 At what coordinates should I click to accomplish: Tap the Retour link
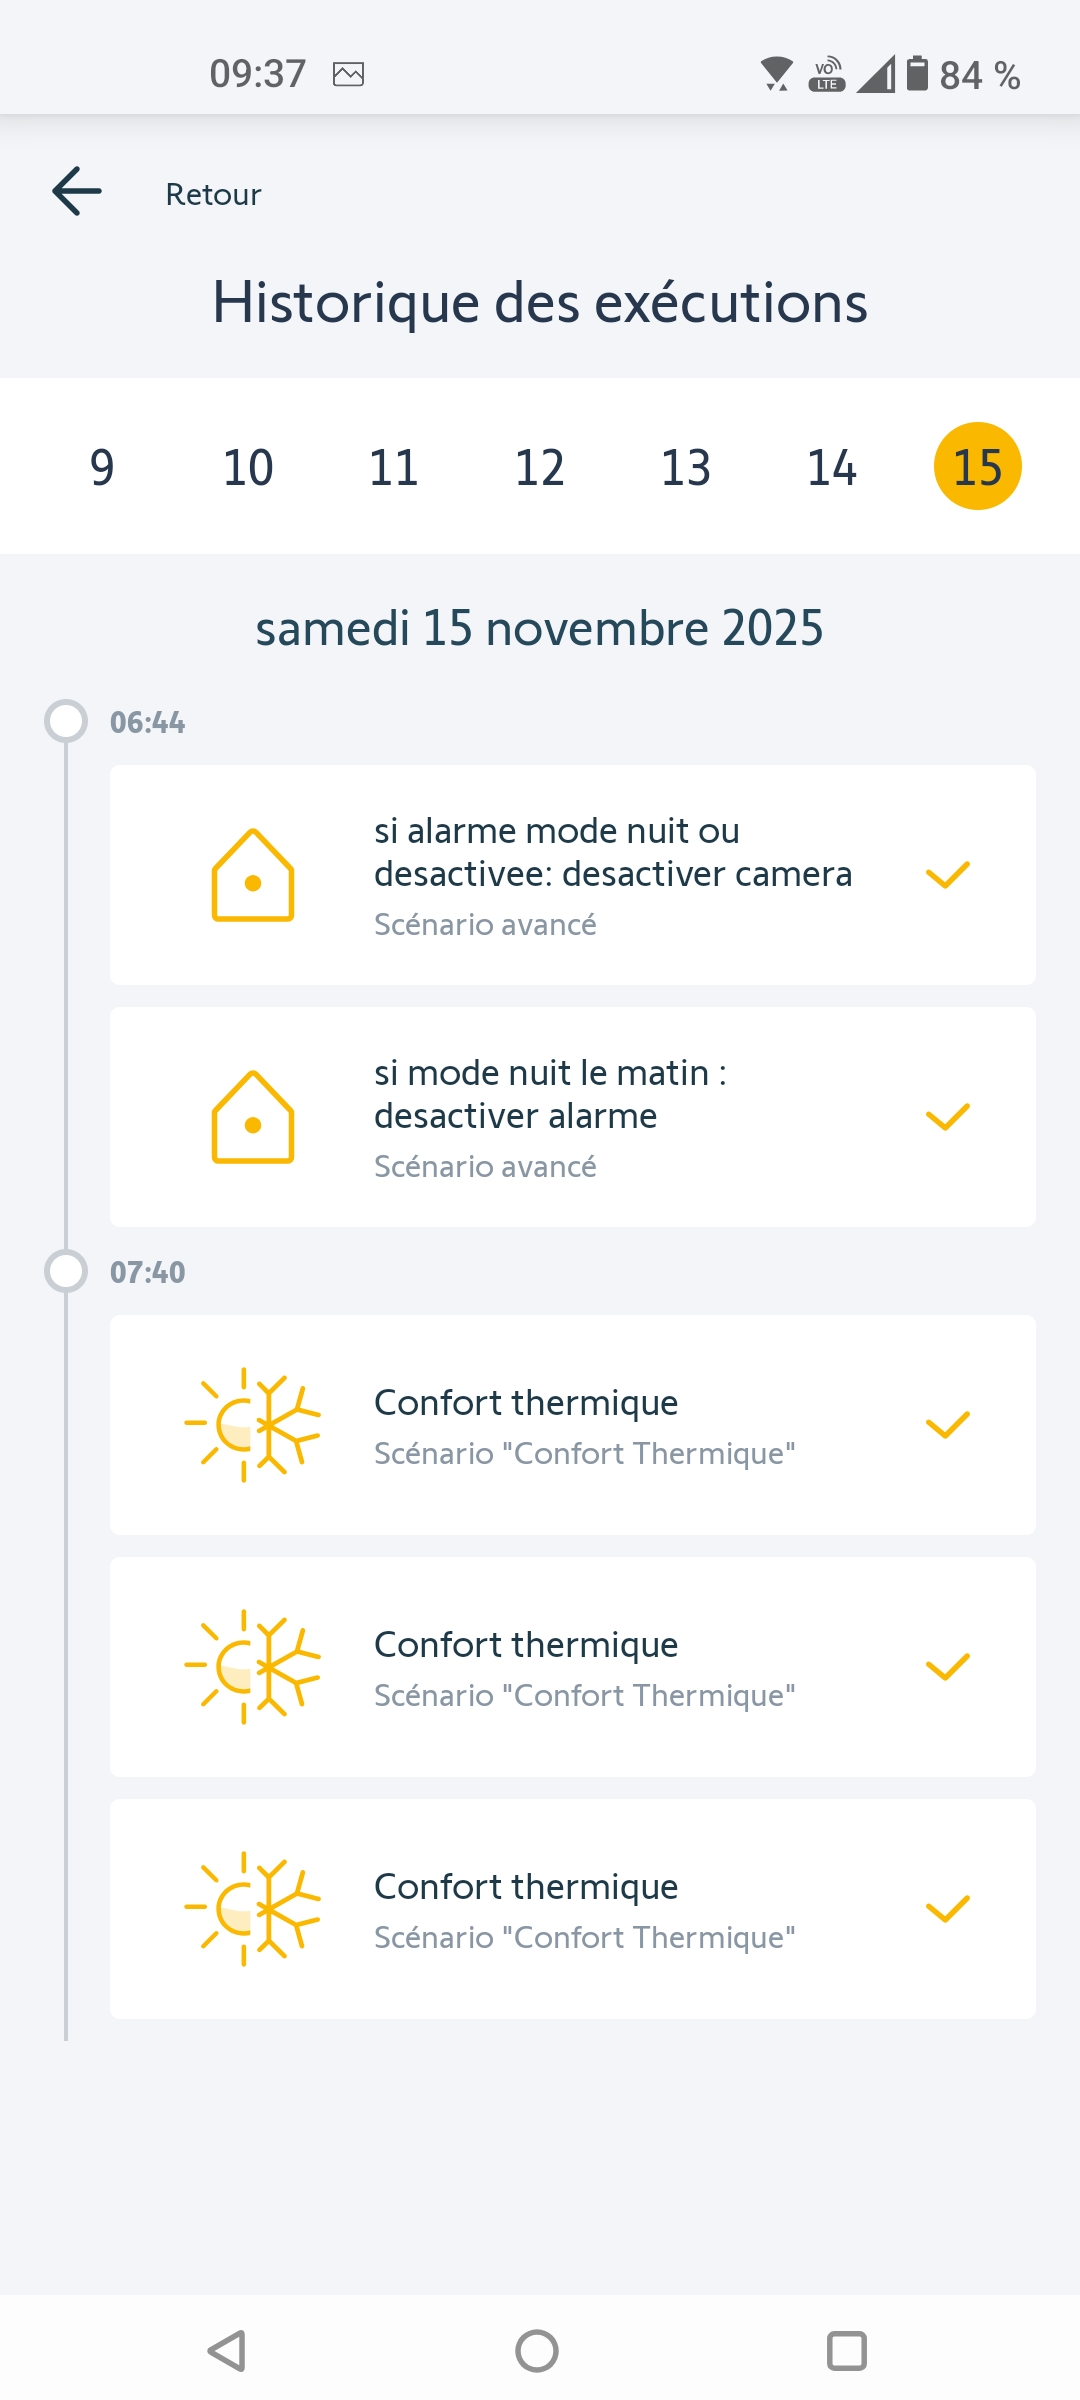pos(213,194)
